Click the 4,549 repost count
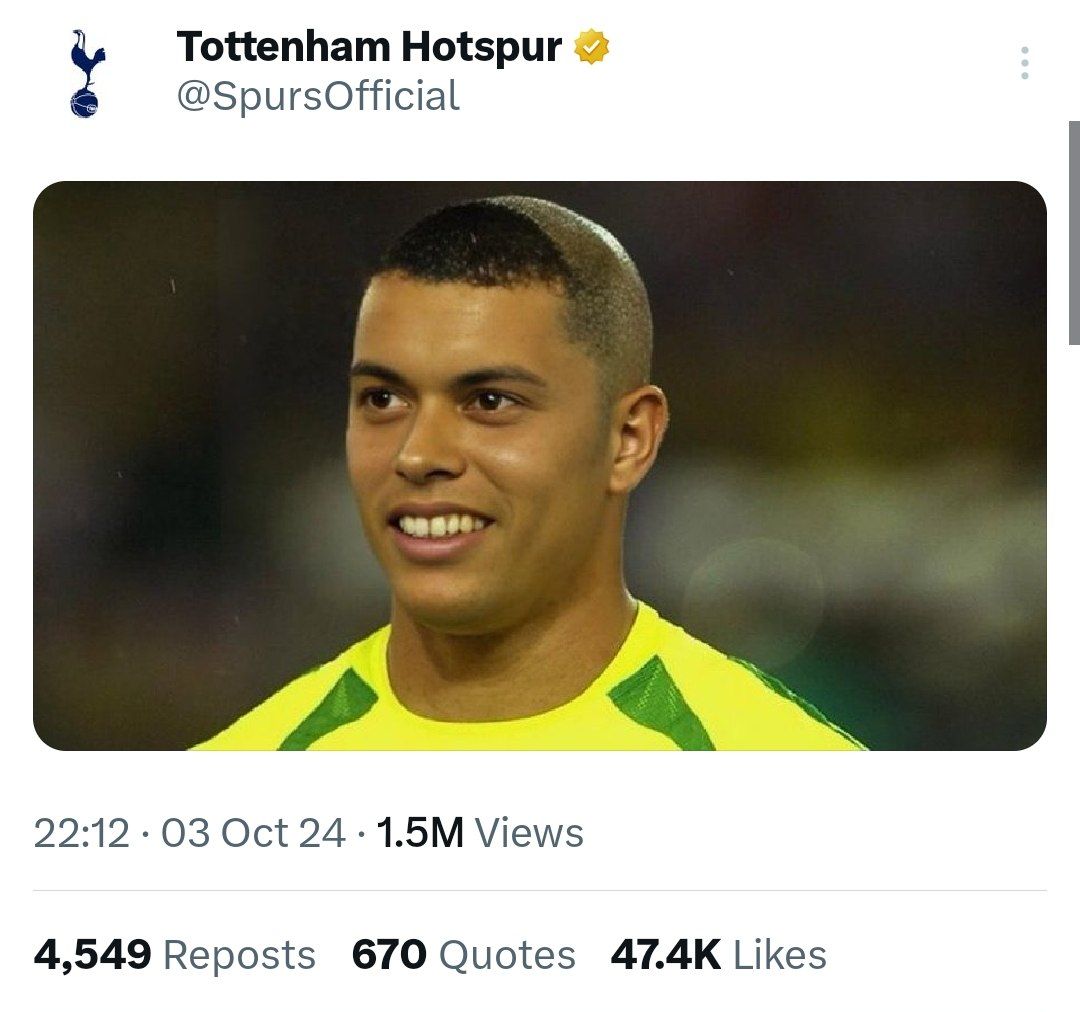 coord(92,955)
